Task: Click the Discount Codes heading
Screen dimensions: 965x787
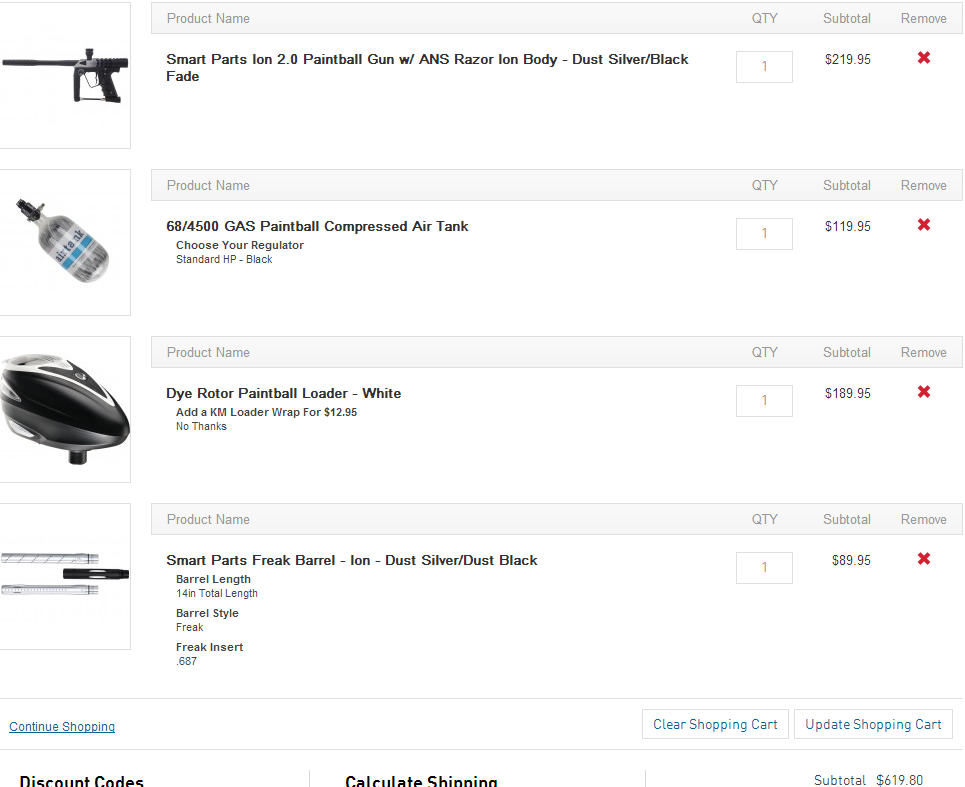Action: (x=82, y=780)
